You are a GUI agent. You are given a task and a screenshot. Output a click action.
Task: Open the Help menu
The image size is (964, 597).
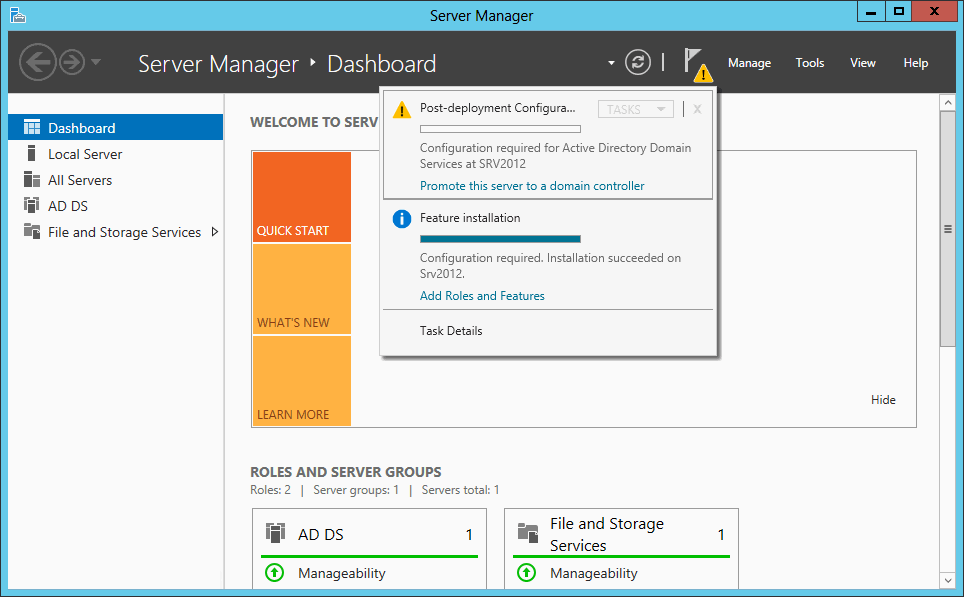(915, 63)
